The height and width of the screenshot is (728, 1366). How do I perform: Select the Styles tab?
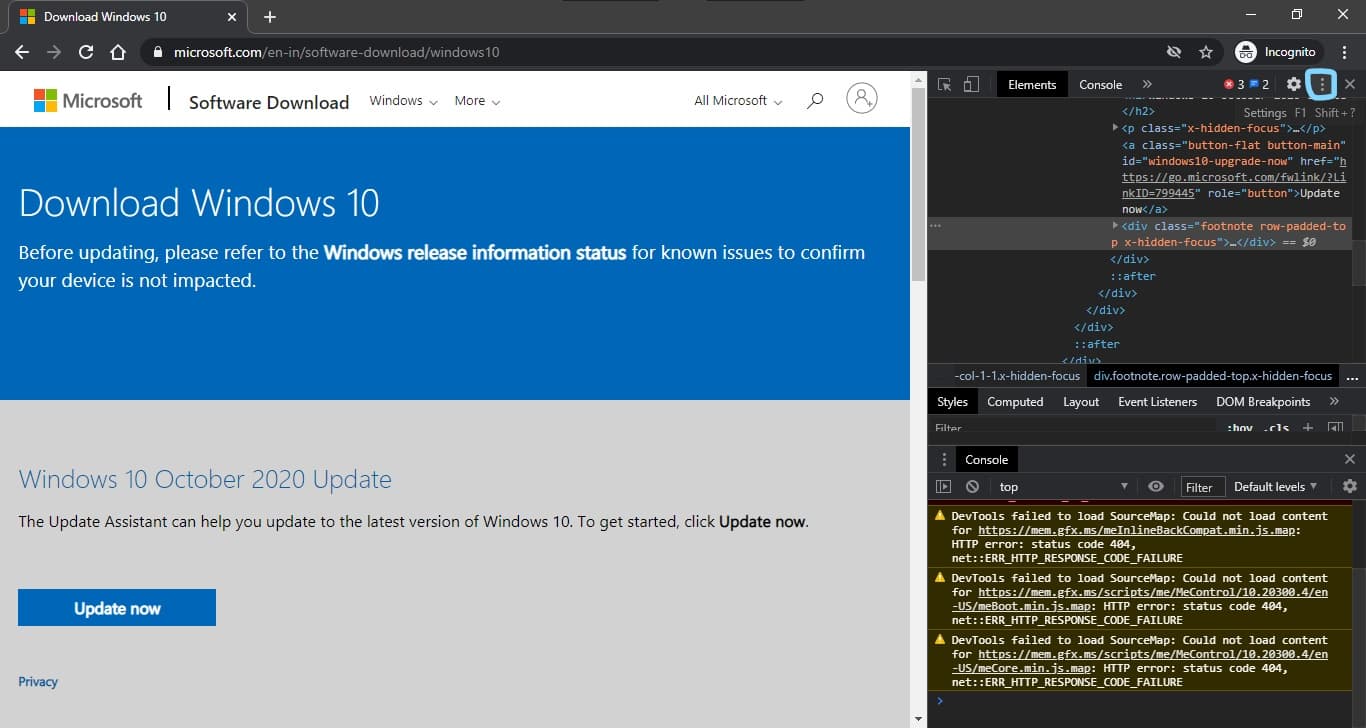(952, 401)
